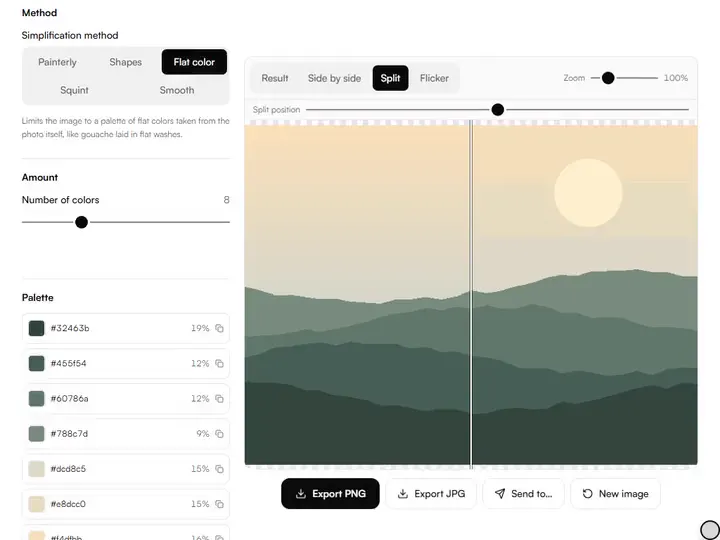
Task: Click the Zoom slider handle
Action: coord(608,78)
